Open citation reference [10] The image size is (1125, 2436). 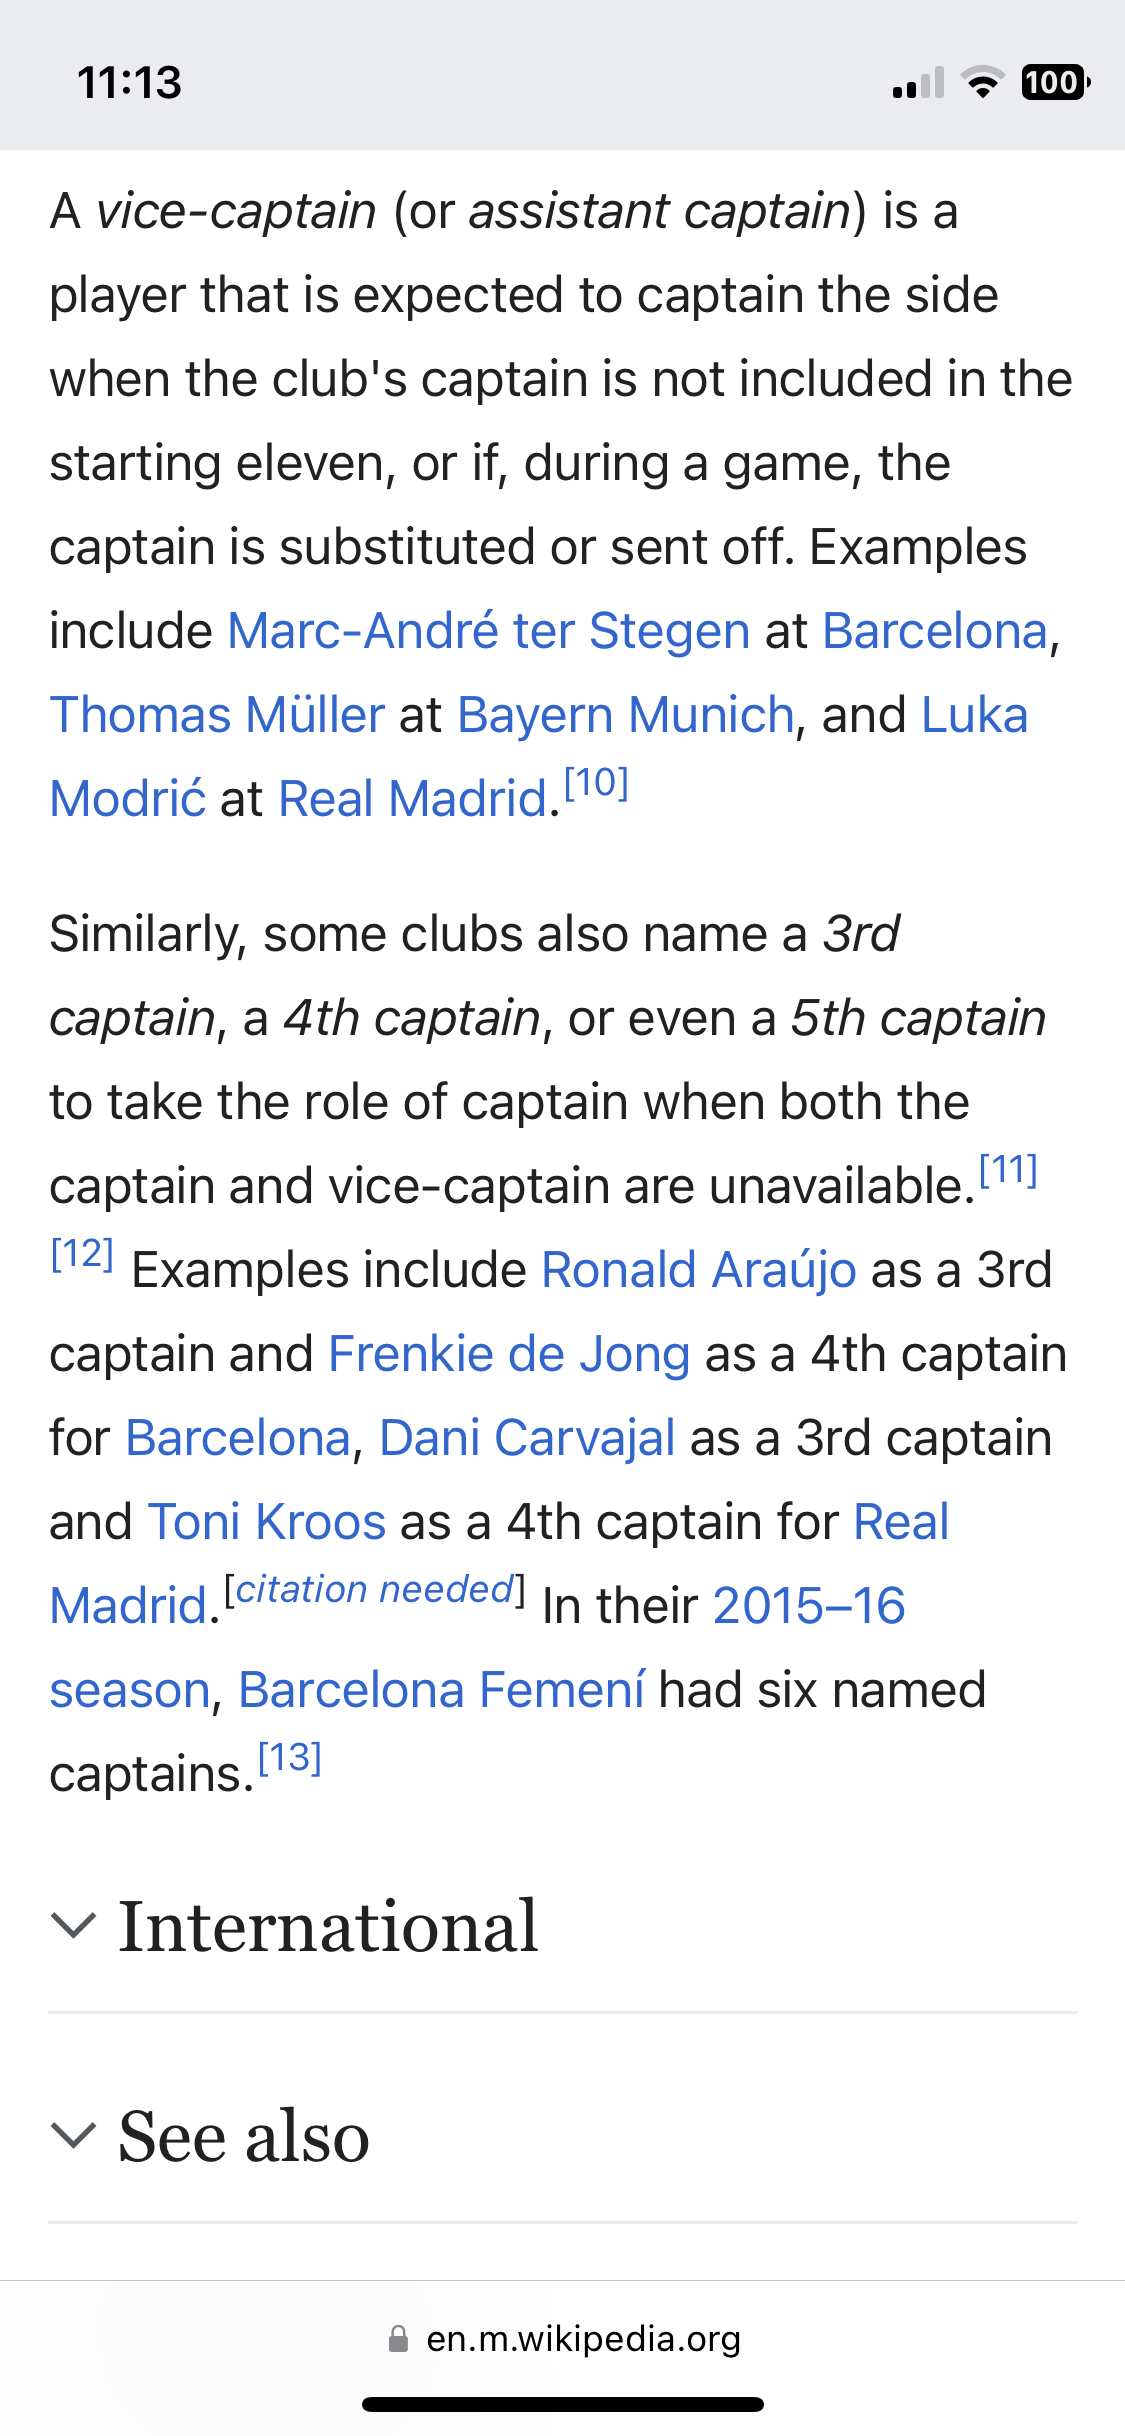pyautogui.click(x=596, y=783)
